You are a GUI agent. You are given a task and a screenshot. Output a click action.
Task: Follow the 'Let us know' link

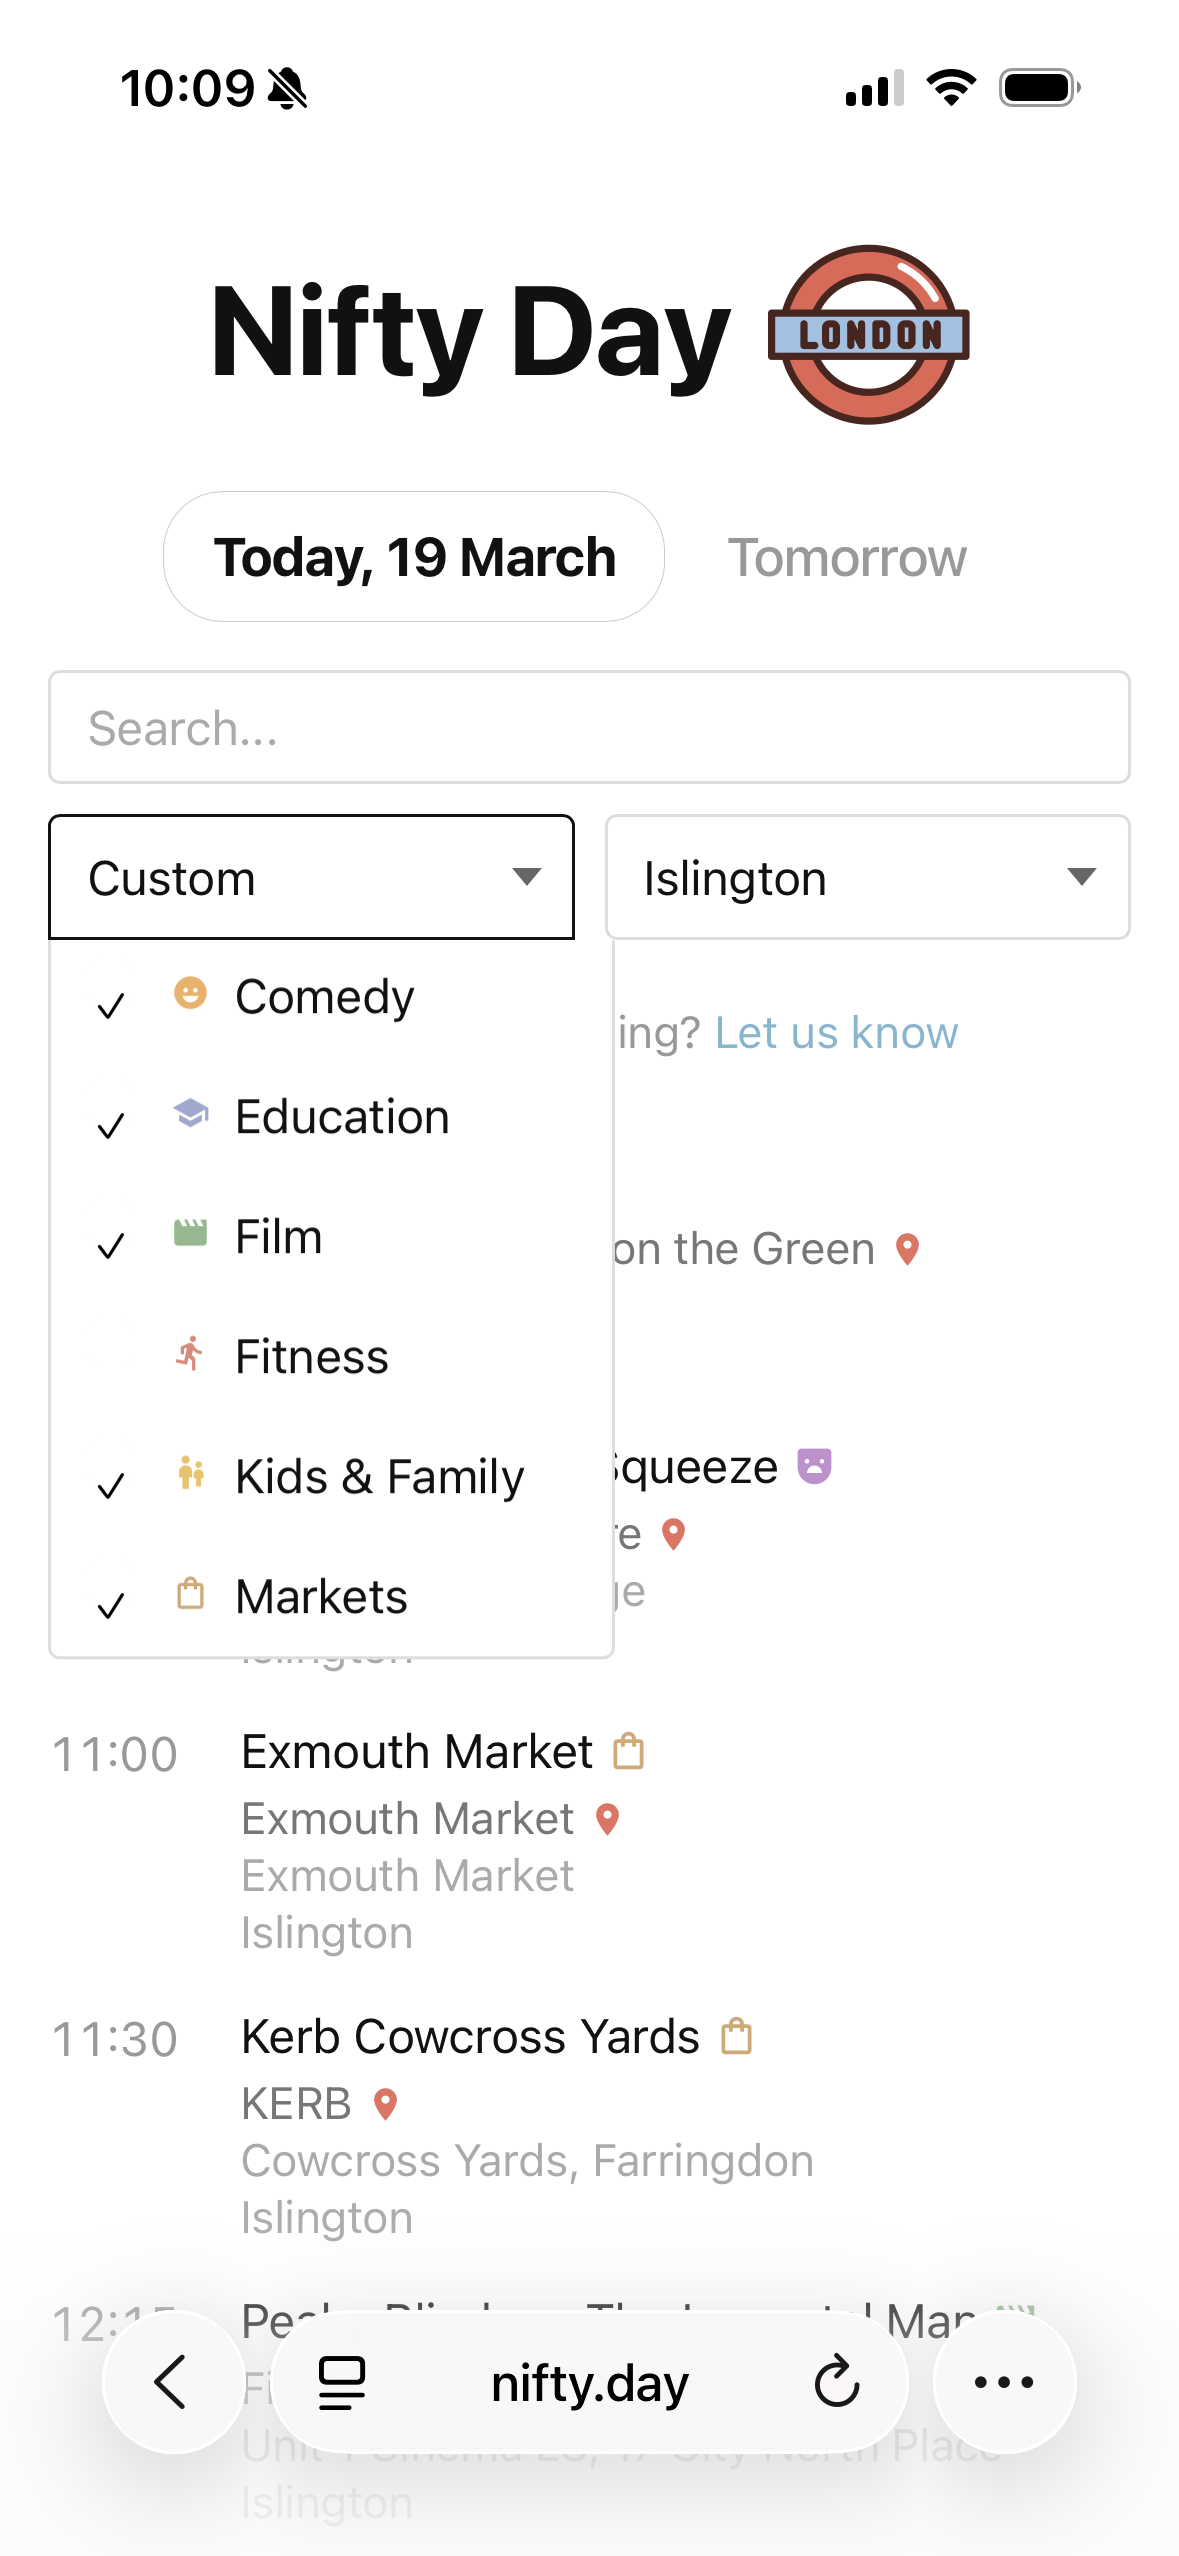coord(836,1032)
